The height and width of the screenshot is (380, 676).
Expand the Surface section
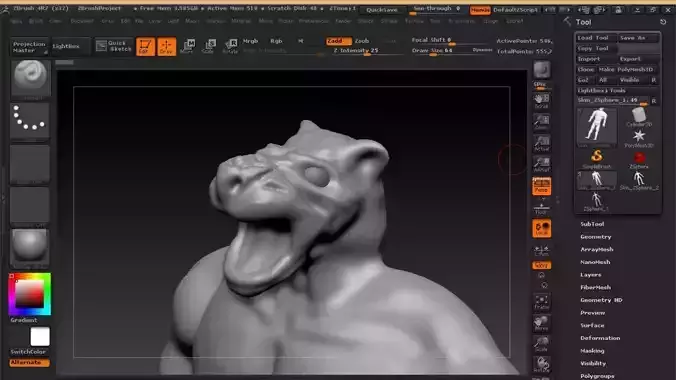pyautogui.click(x=592, y=325)
